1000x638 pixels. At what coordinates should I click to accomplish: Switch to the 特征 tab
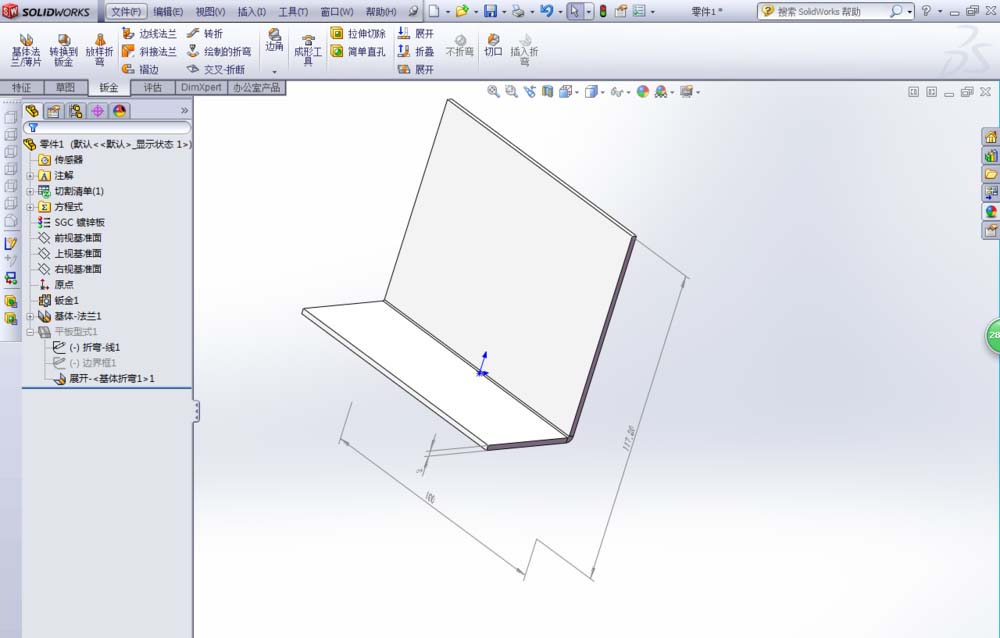click(21, 87)
